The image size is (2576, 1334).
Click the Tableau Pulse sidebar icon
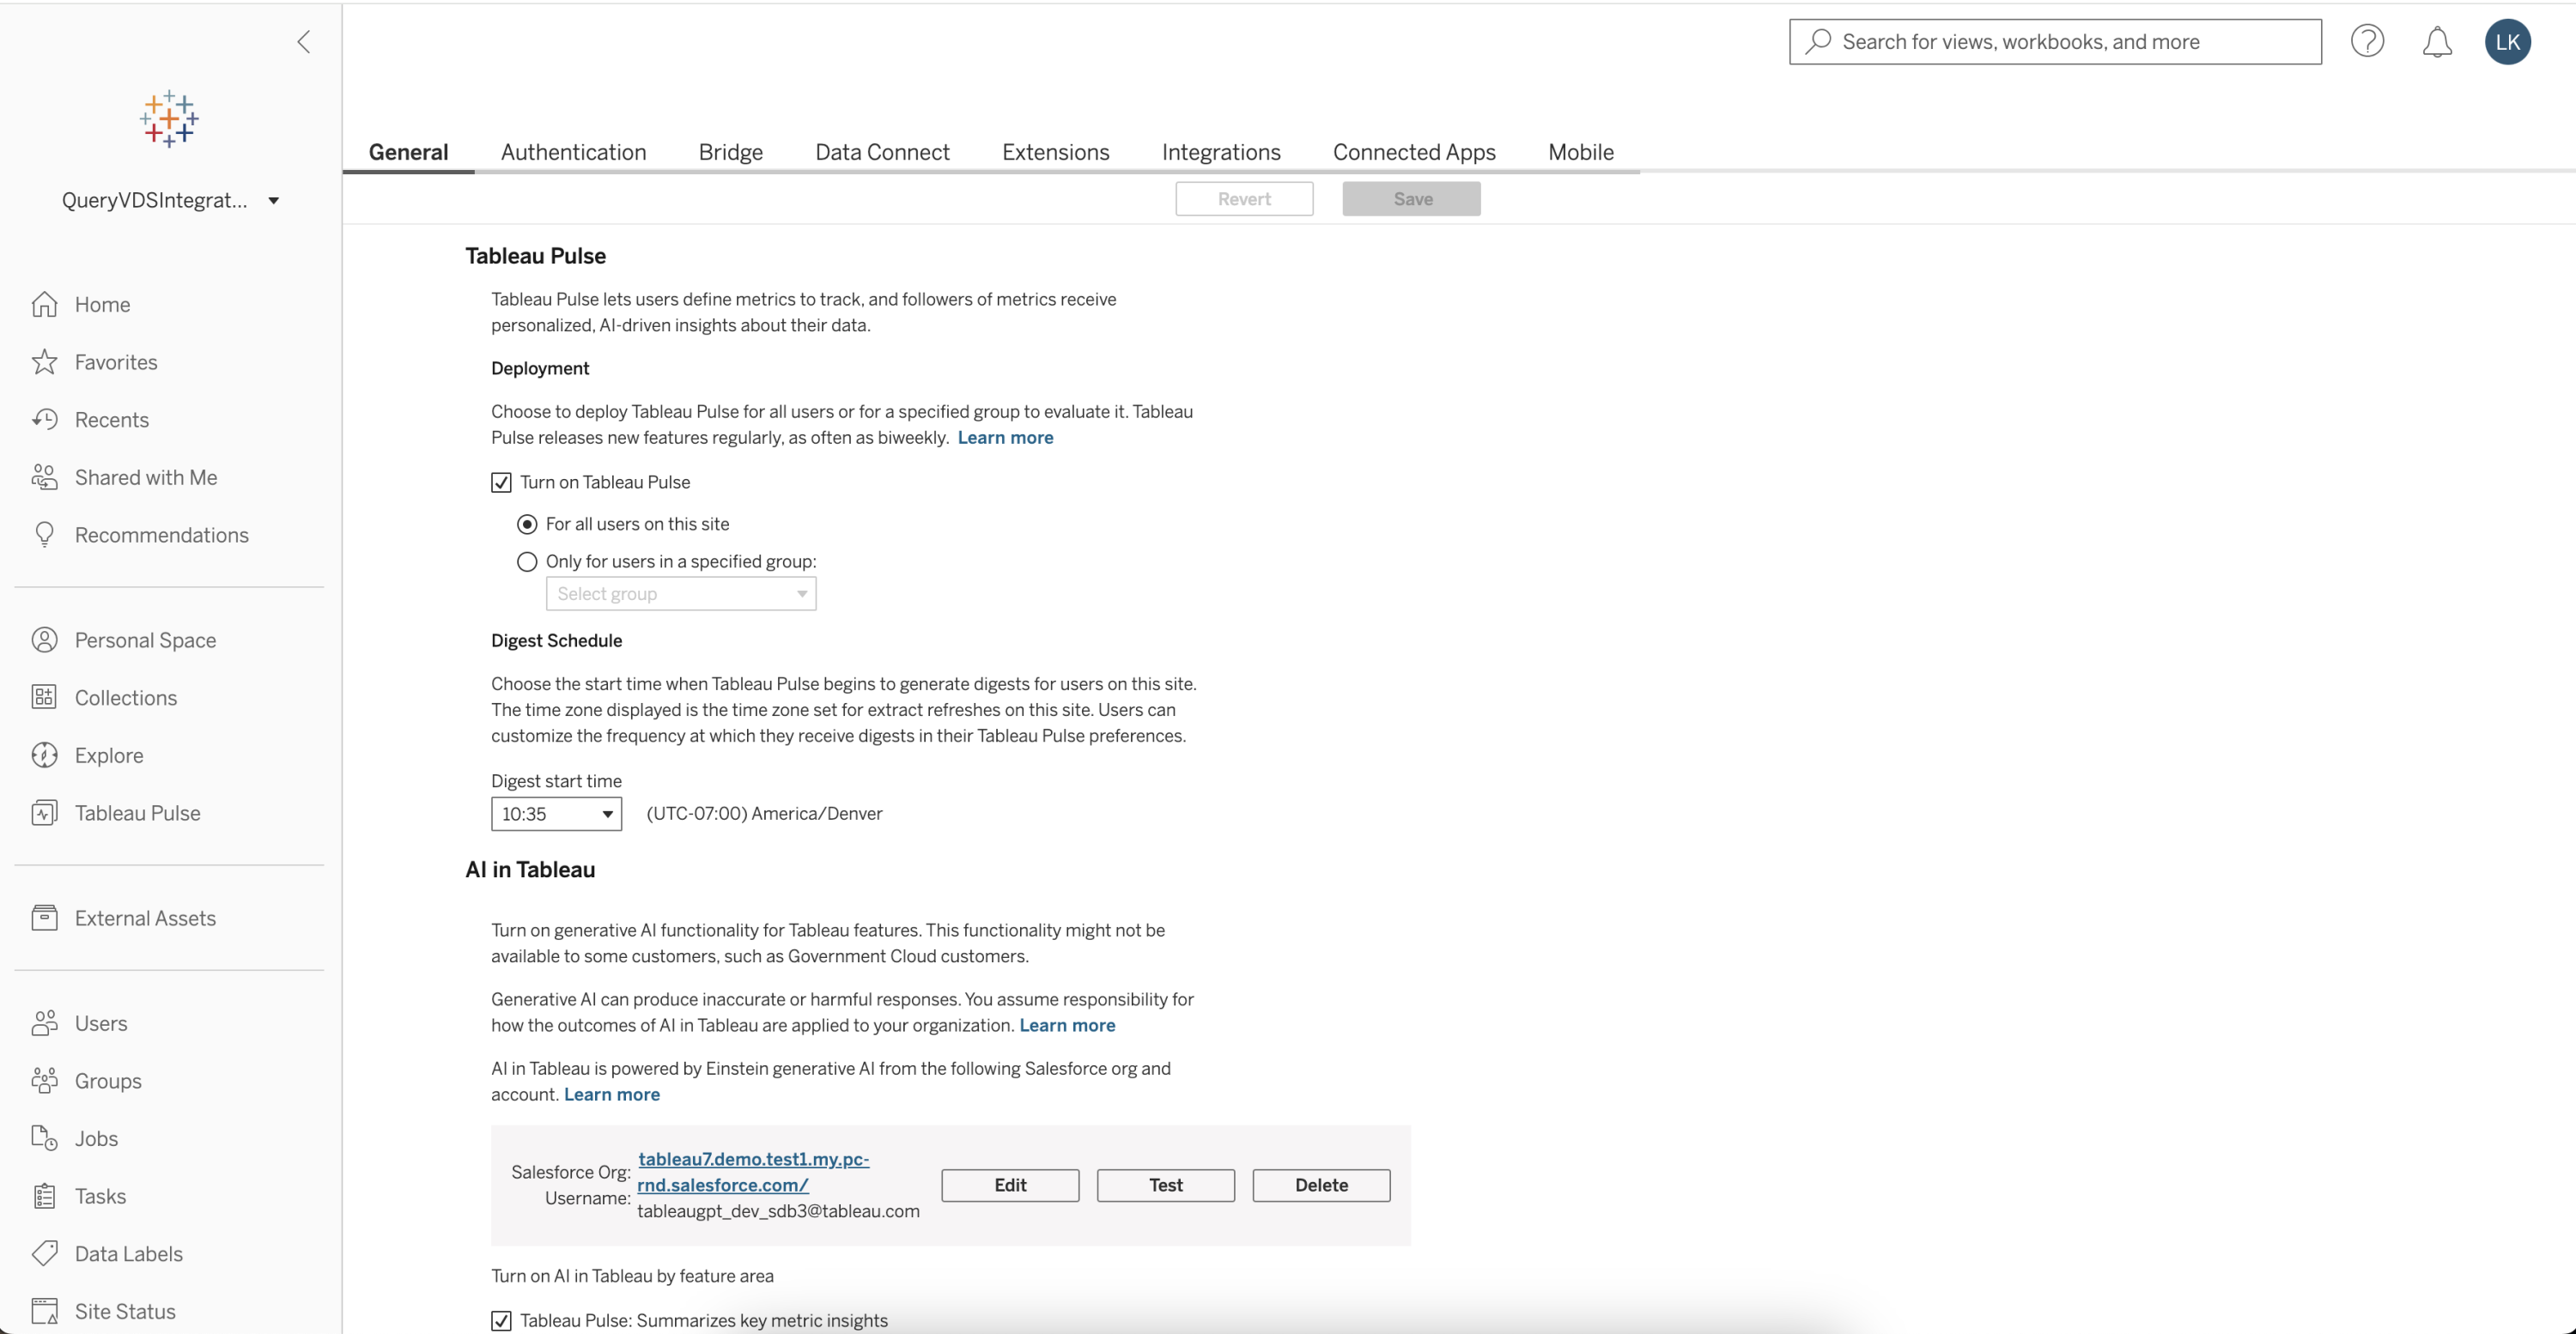click(x=44, y=813)
